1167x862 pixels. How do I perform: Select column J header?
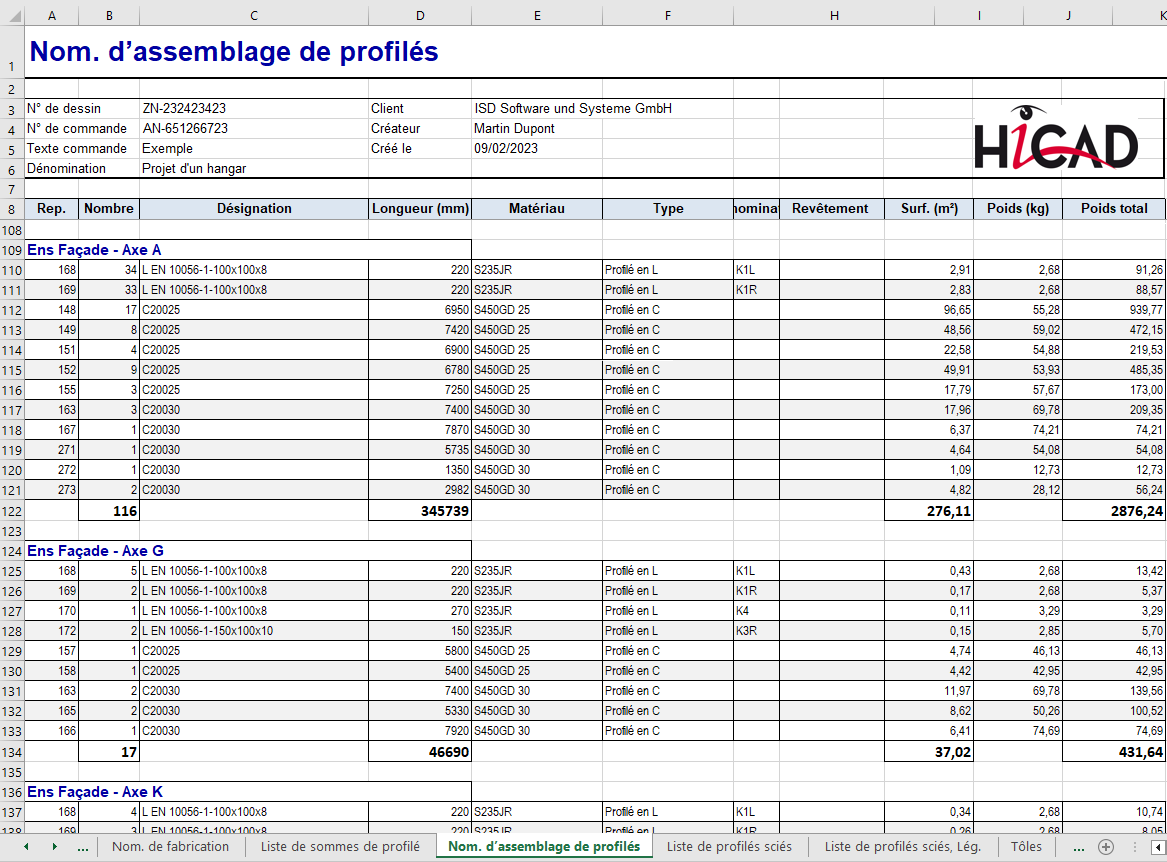(1068, 15)
